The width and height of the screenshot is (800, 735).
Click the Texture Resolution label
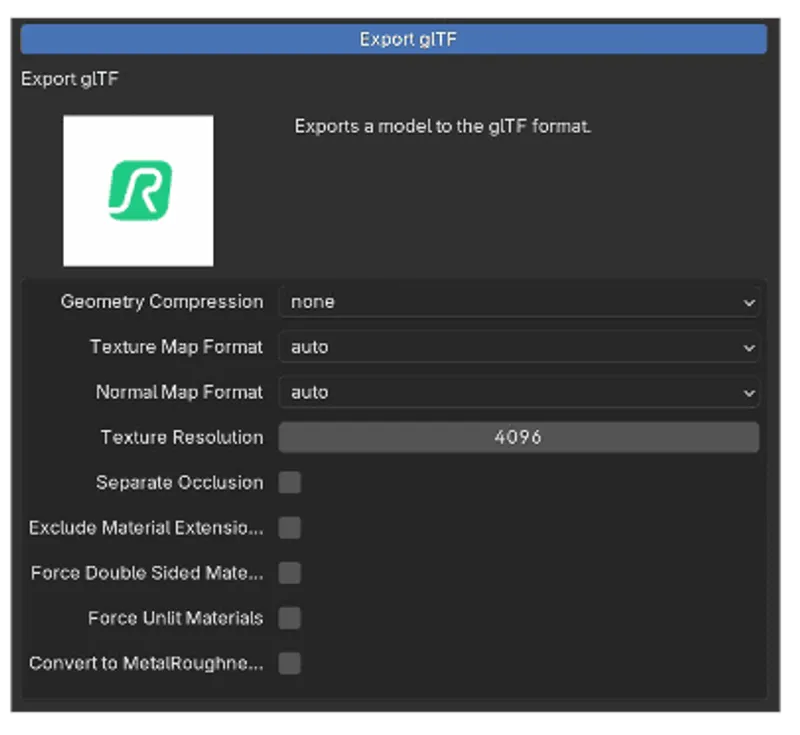click(182, 437)
